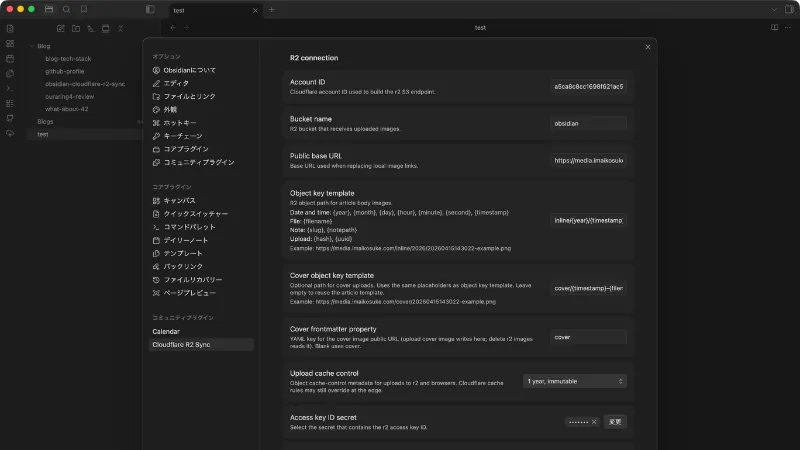Screen dimensions: 800x450
Task: Click the cloud sync ribbon icon
Action: (10, 133)
